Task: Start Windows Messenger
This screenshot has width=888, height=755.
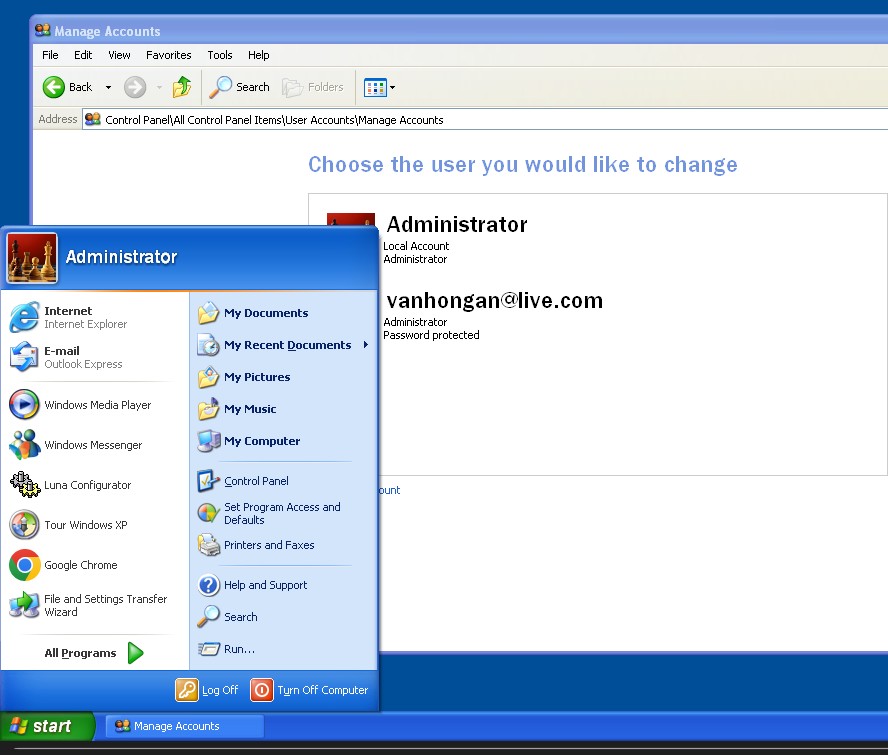Action: pyautogui.click(x=92, y=445)
